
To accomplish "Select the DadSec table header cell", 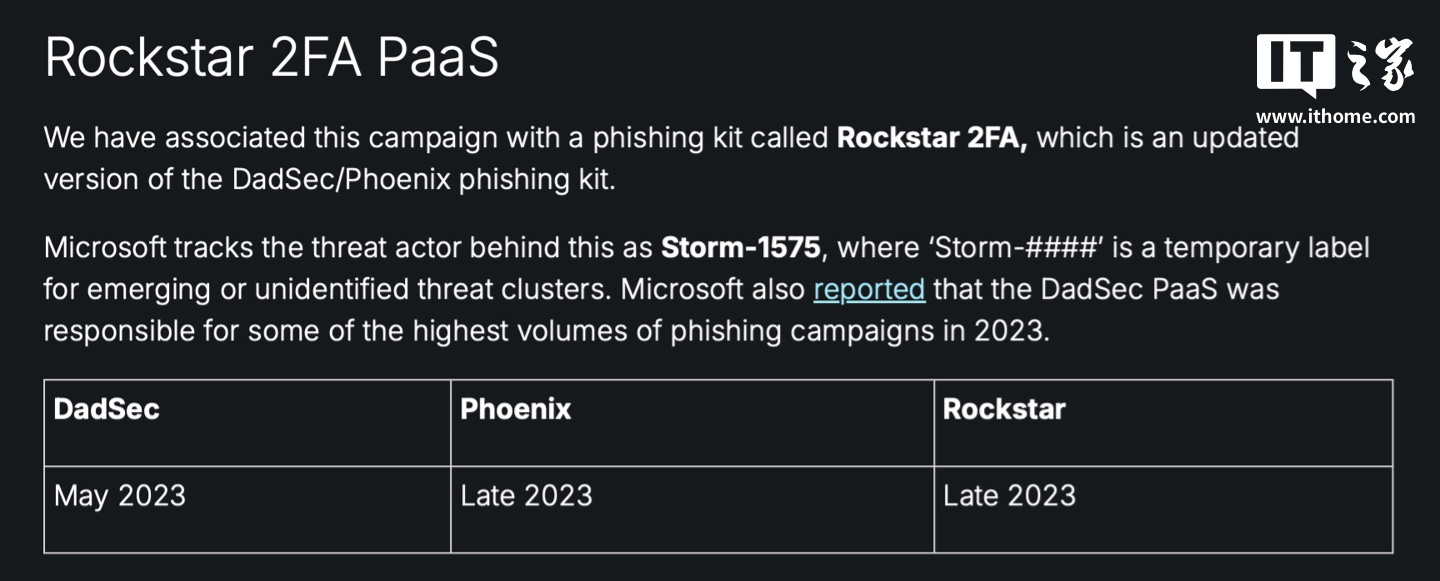I will (247, 422).
